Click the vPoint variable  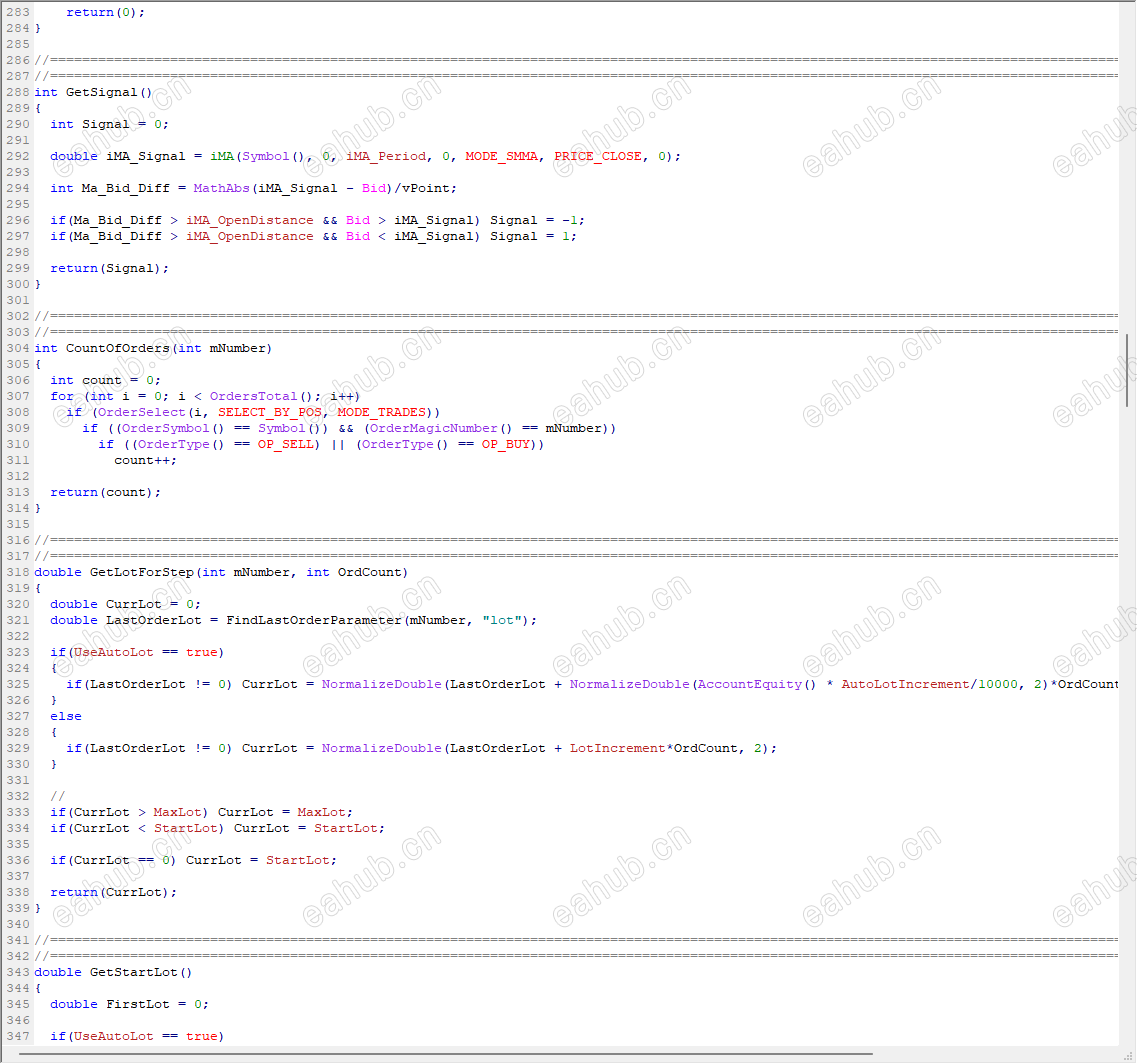(x=426, y=188)
